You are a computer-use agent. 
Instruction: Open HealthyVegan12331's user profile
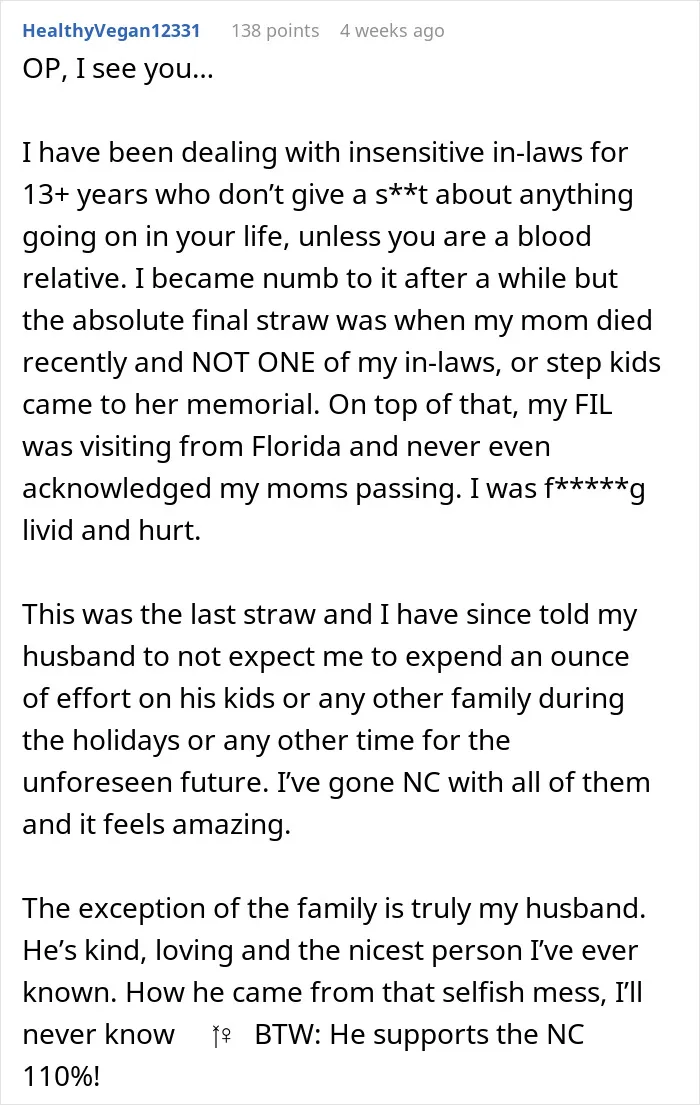[111, 31]
